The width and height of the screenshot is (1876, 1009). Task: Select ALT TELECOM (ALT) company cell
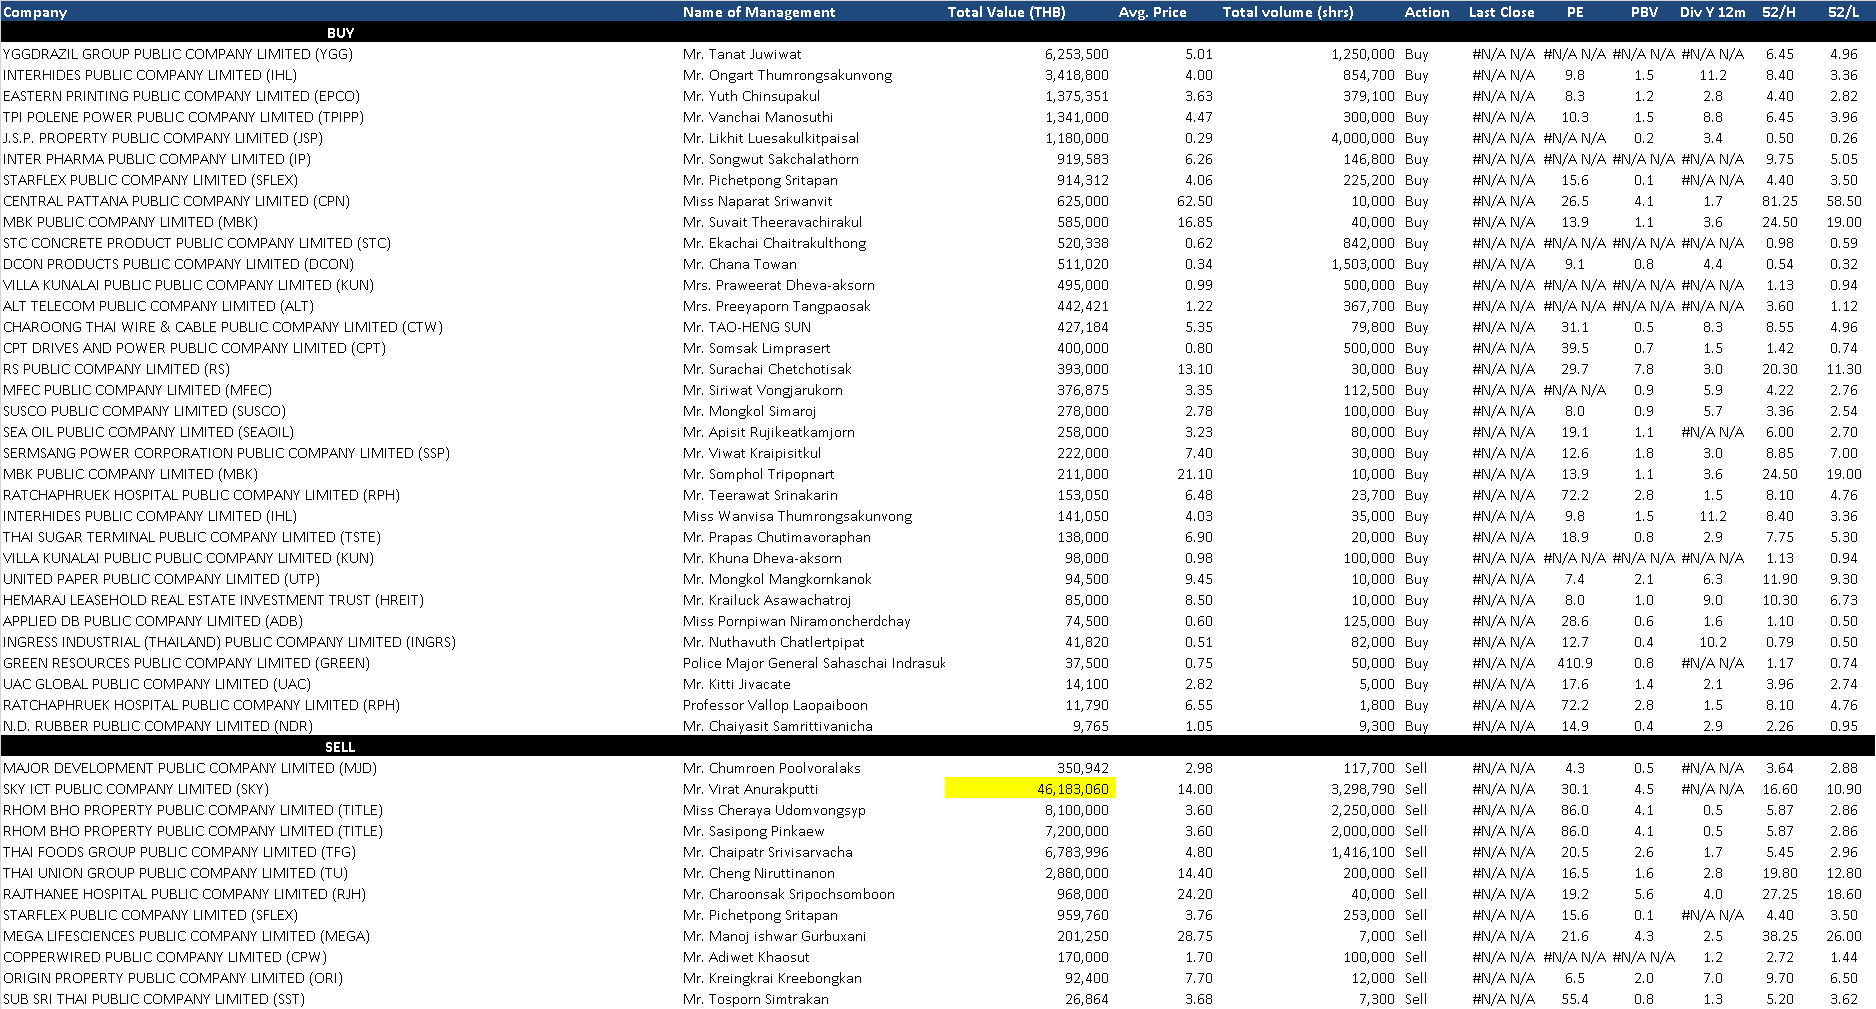click(x=158, y=306)
